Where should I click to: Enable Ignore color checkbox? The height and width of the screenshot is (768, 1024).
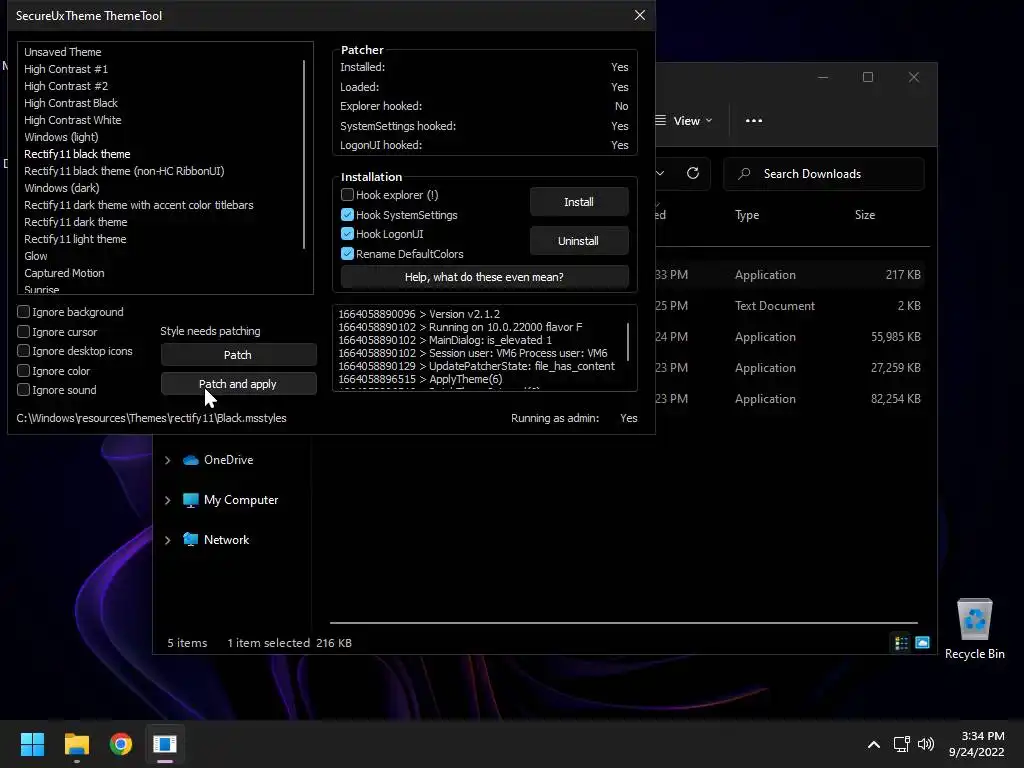click(x=24, y=370)
